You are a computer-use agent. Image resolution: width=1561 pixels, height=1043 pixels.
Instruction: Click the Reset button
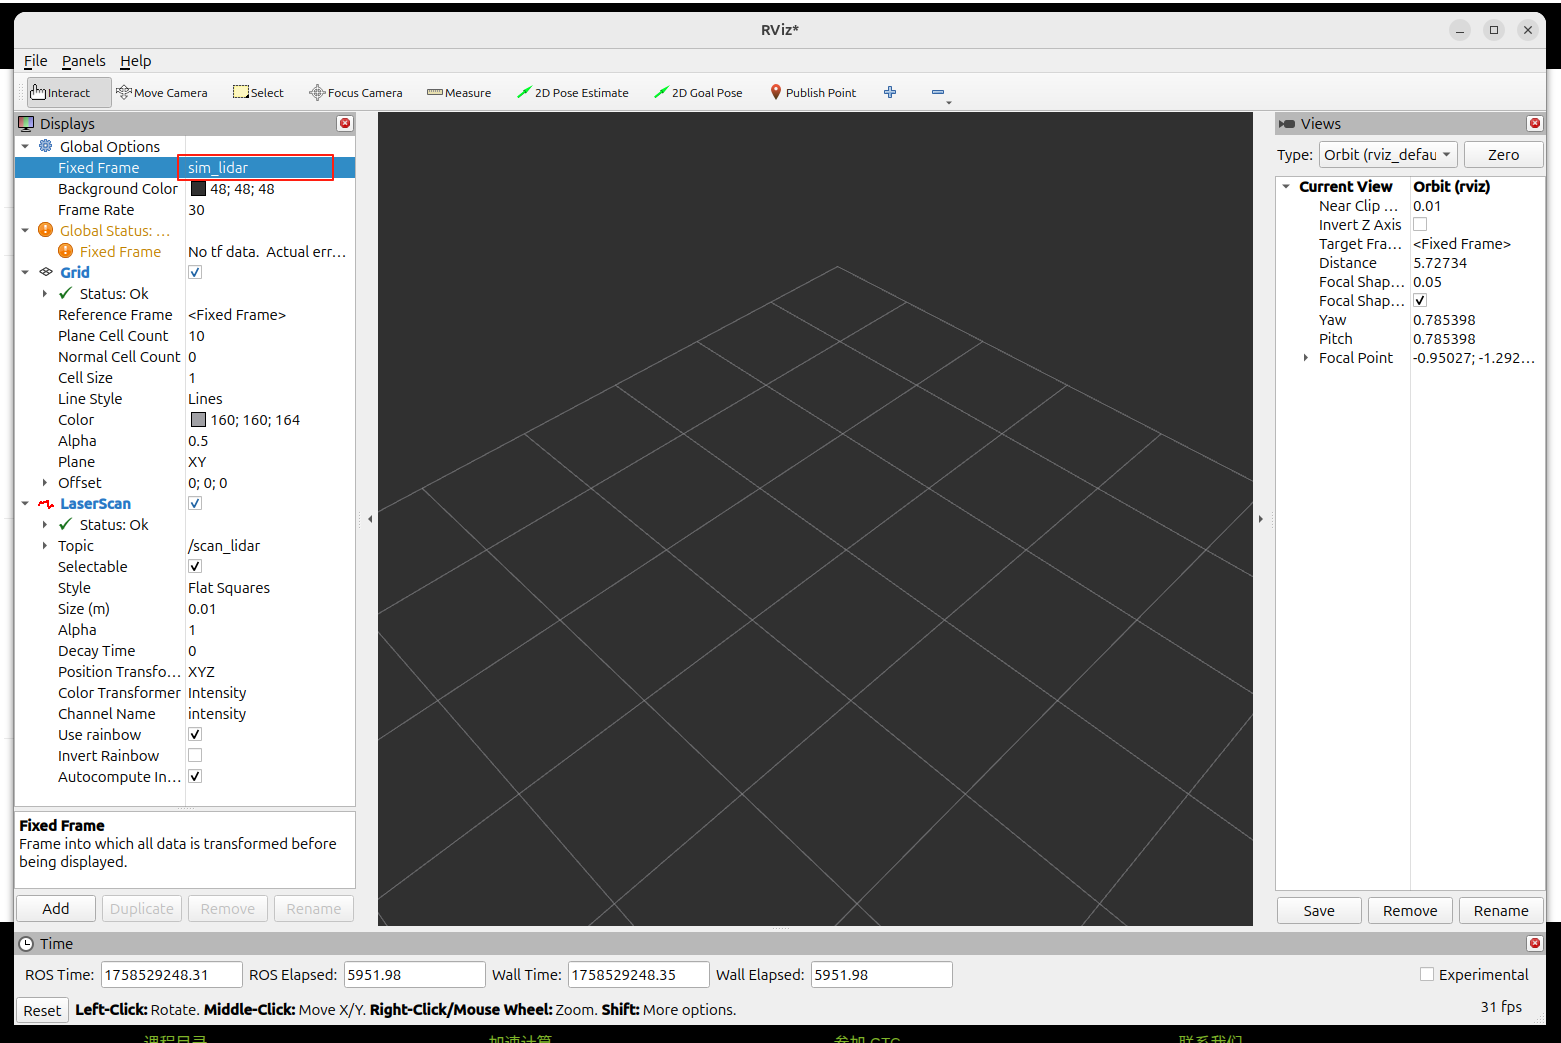pos(42,1010)
